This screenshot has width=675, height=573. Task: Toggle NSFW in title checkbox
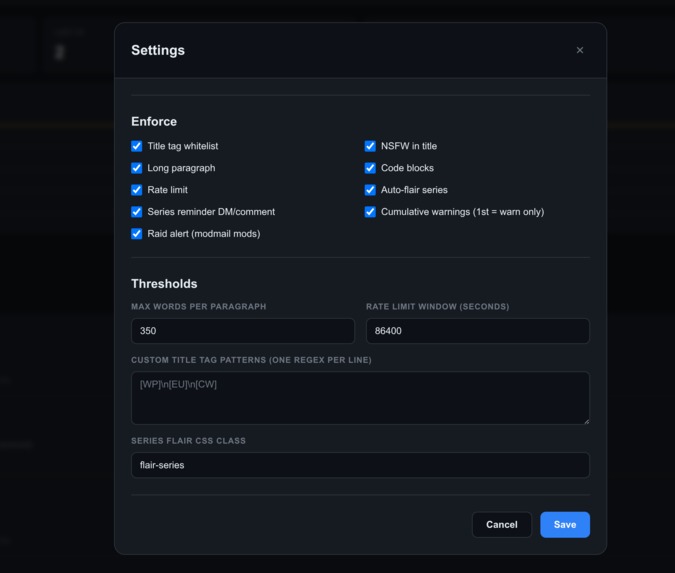[370, 146]
